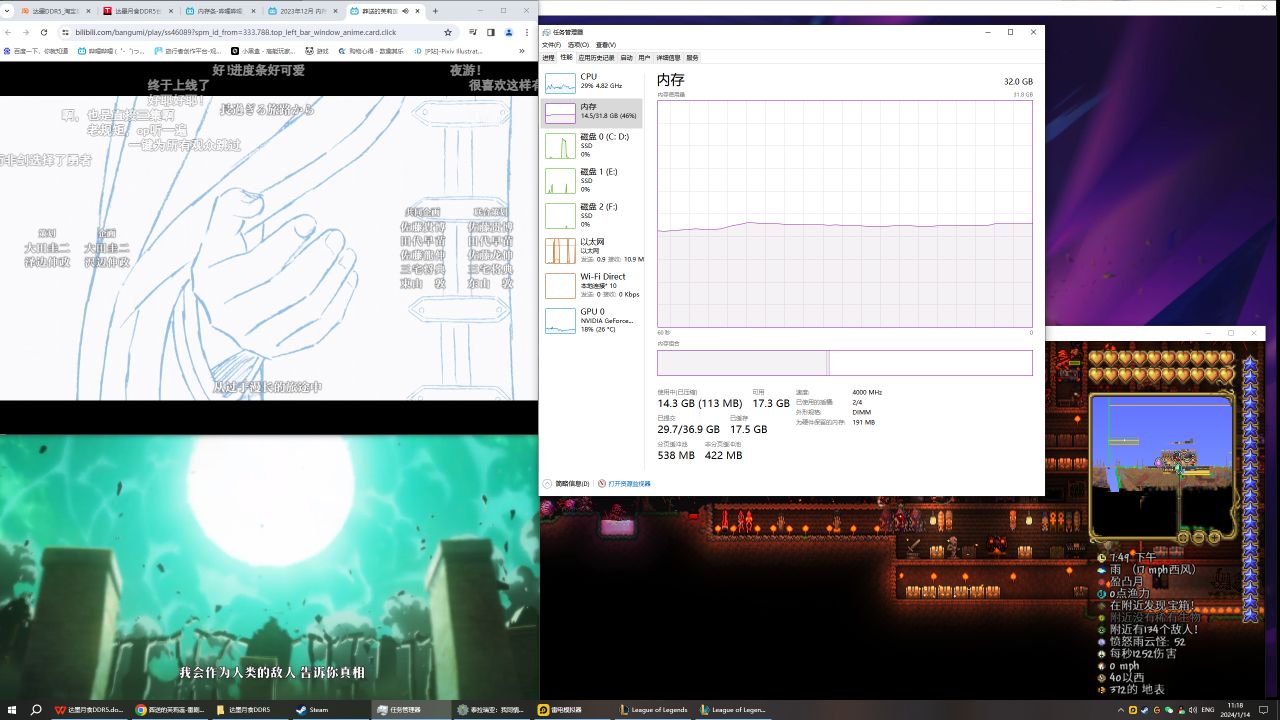The width and height of the screenshot is (1280, 720).
Task: Open the WPS 达墨月食DDR5 document taskbar item
Action: pyautogui.click(x=88, y=710)
